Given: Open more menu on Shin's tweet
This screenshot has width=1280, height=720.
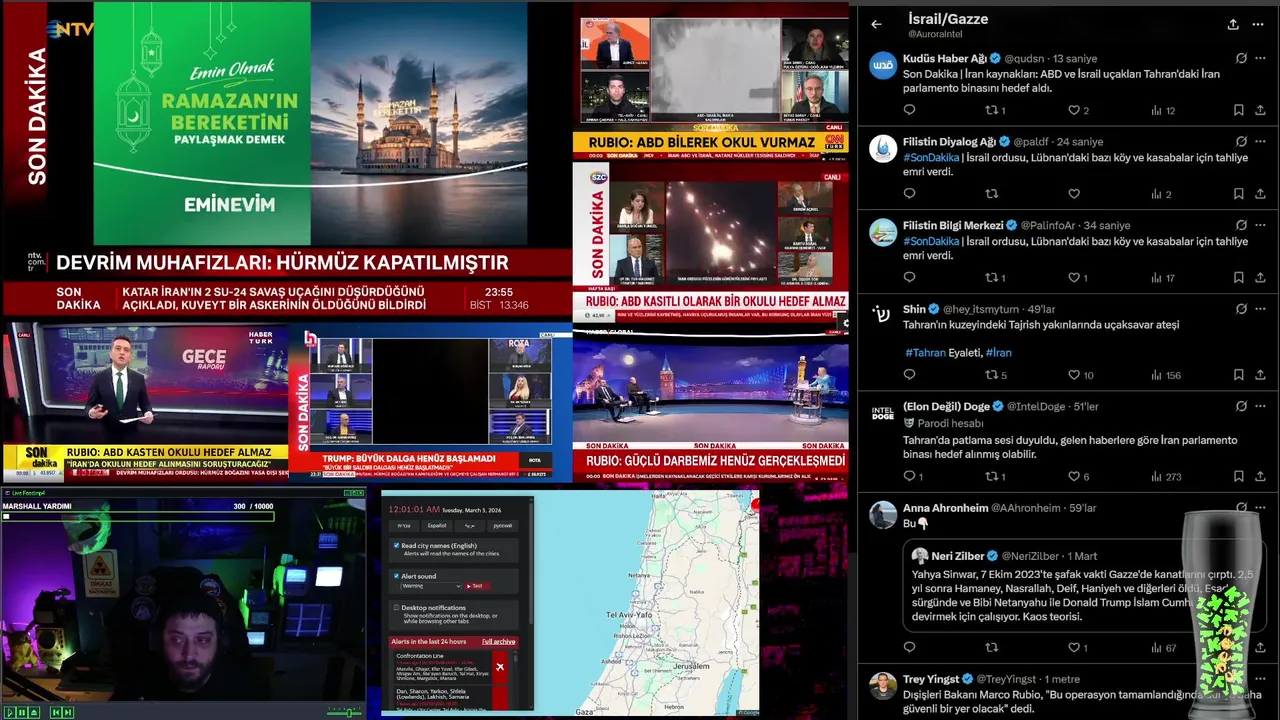Looking at the screenshot, I should click(x=1262, y=309).
